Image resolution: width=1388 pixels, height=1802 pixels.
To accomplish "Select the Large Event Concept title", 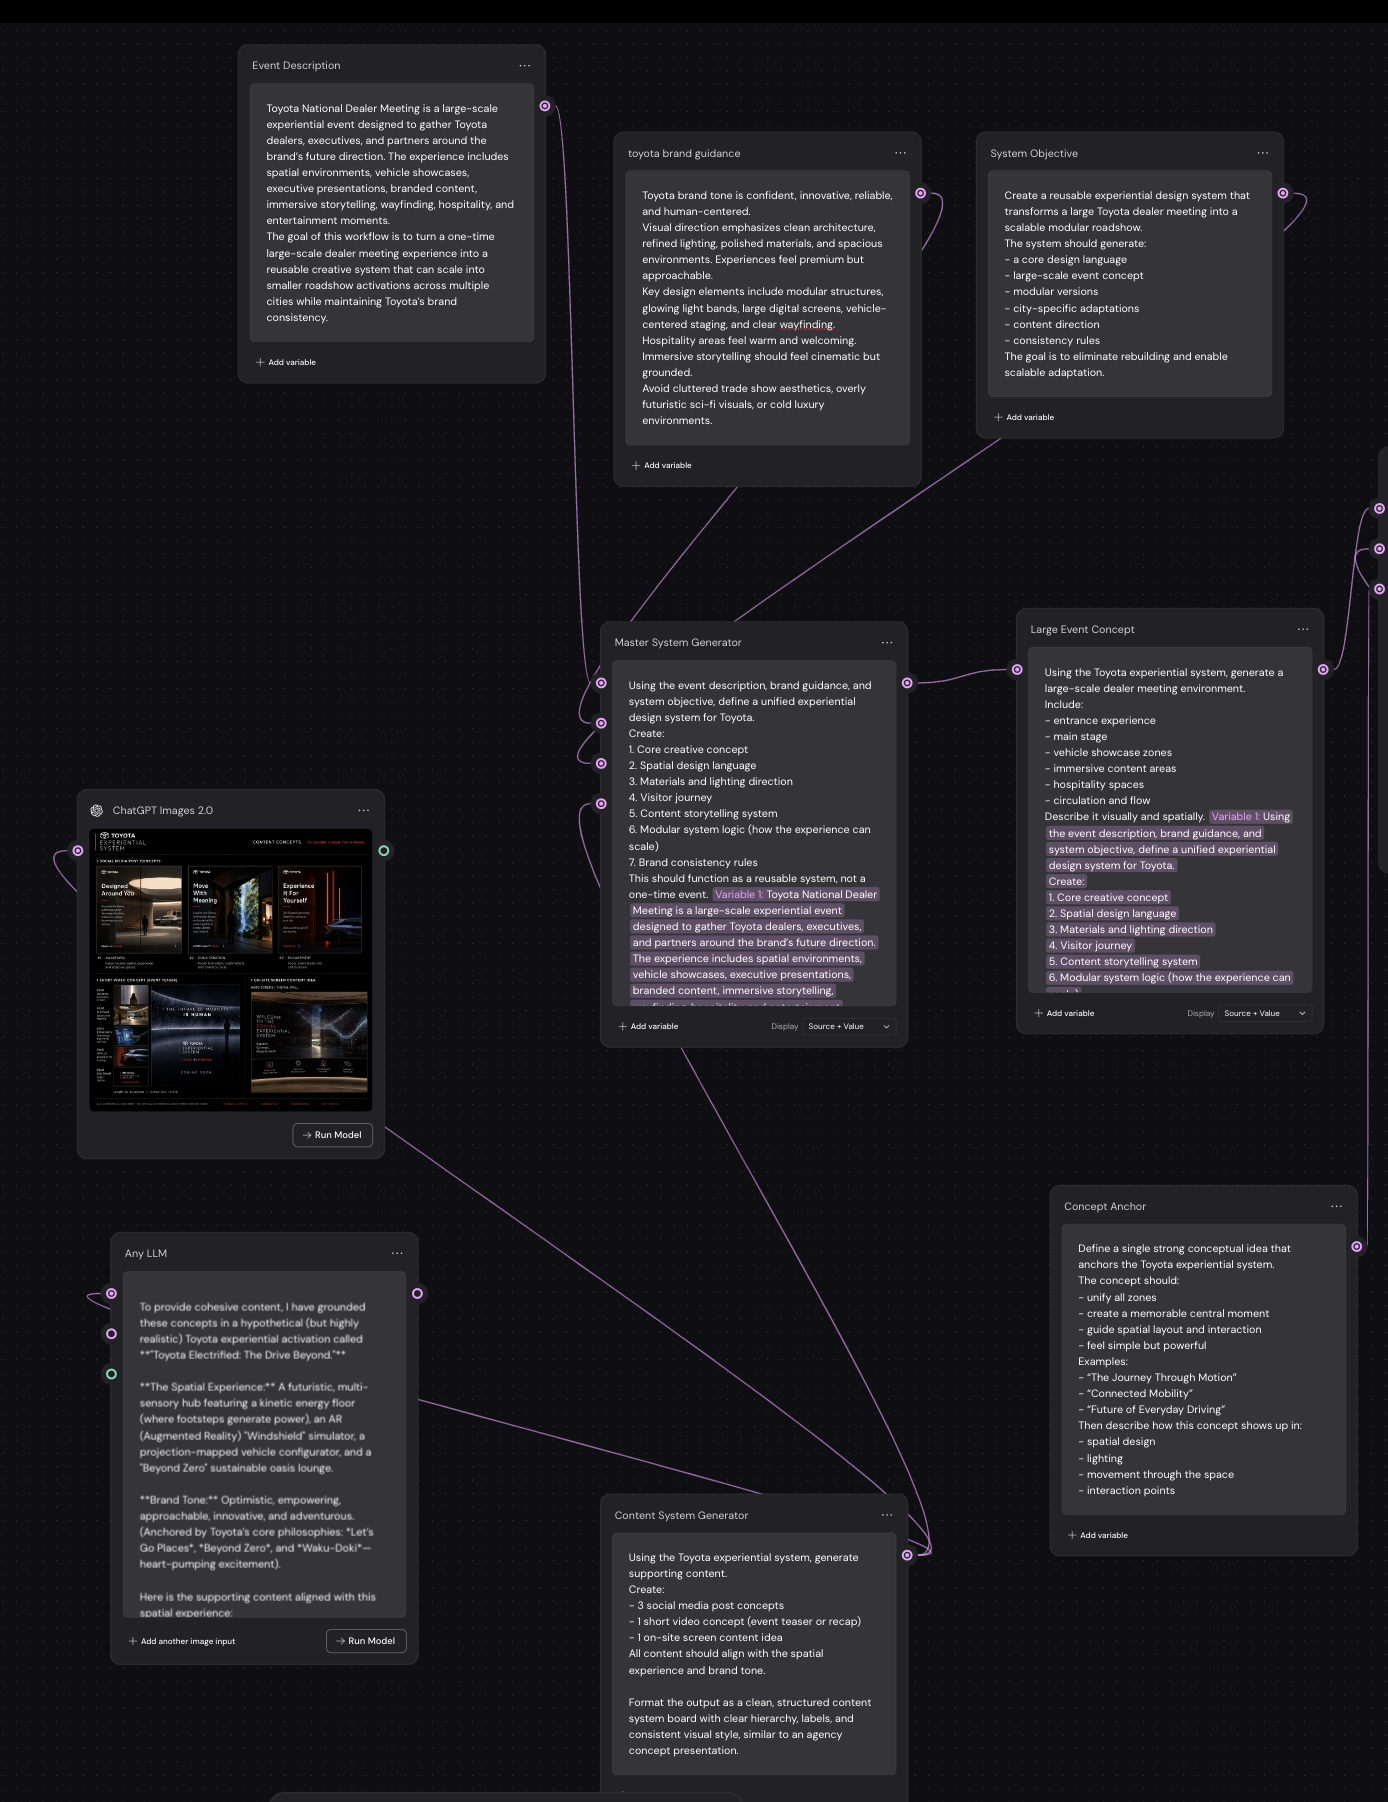I will coord(1082,630).
